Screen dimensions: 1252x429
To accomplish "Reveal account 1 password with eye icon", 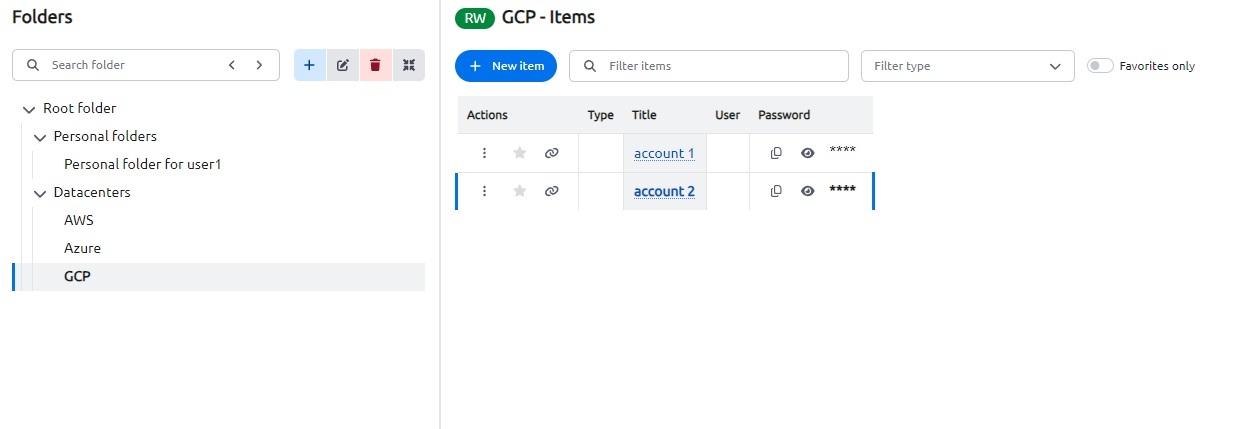I will pos(808,153).
